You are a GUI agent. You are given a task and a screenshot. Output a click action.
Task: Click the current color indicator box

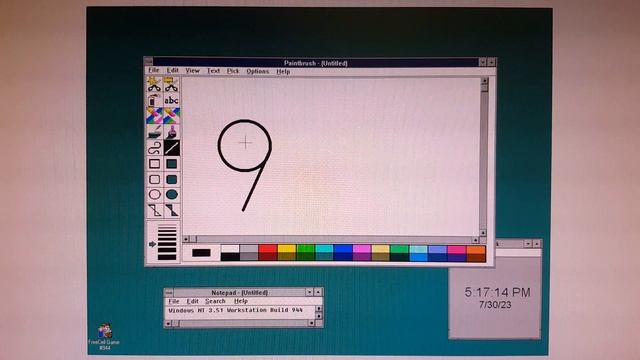coord(201,253)
